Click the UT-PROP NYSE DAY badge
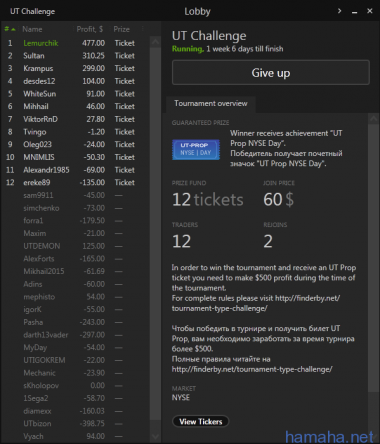Screen dimensions: 380x444 [x=196, y=149]
